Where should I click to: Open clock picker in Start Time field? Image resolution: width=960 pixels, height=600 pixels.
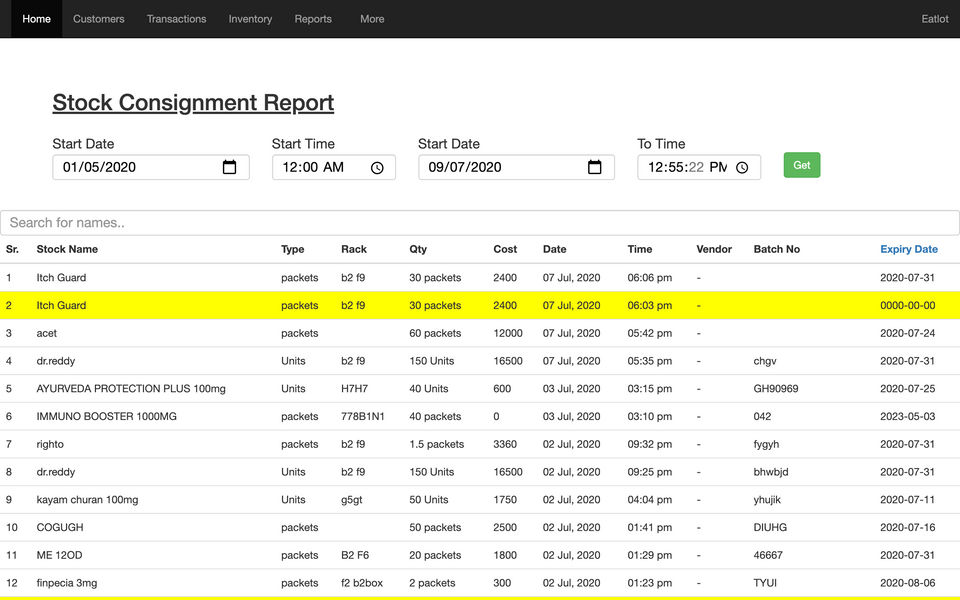point(377,168)
